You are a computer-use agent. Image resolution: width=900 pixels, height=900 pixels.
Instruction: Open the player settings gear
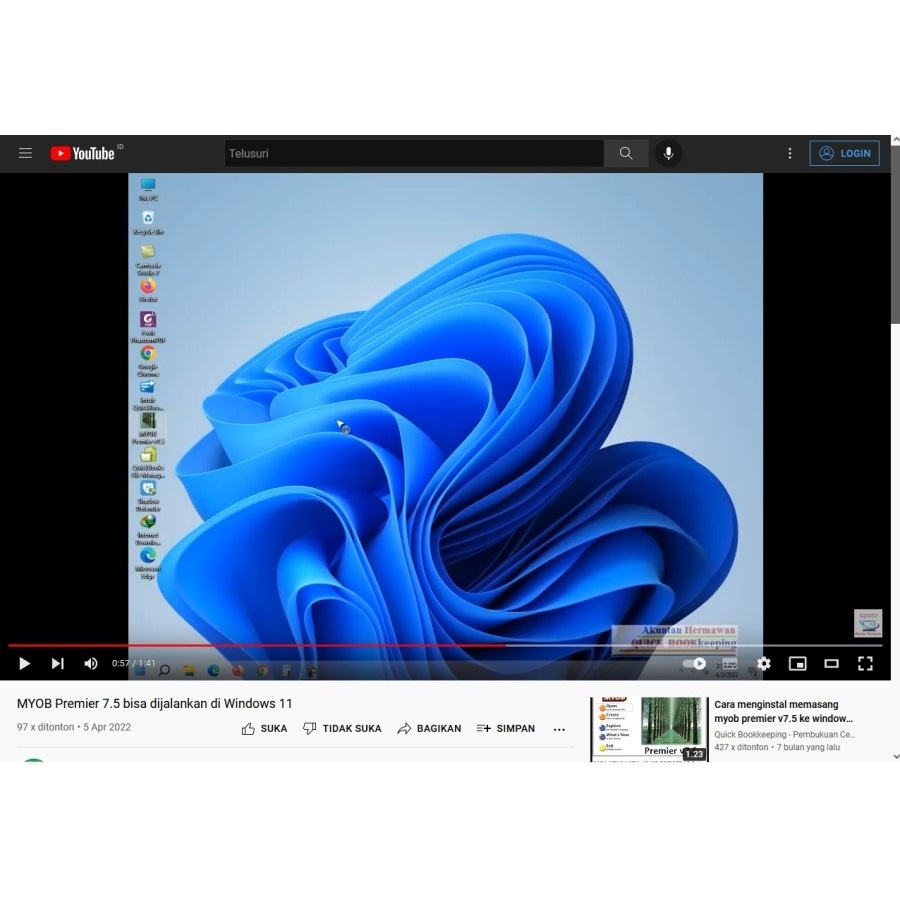[763, 663]
